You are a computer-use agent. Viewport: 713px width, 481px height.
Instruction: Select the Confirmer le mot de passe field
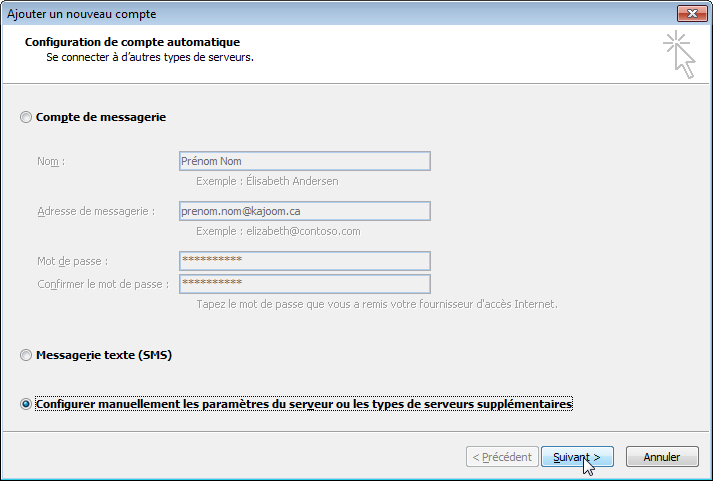(305, 284)
